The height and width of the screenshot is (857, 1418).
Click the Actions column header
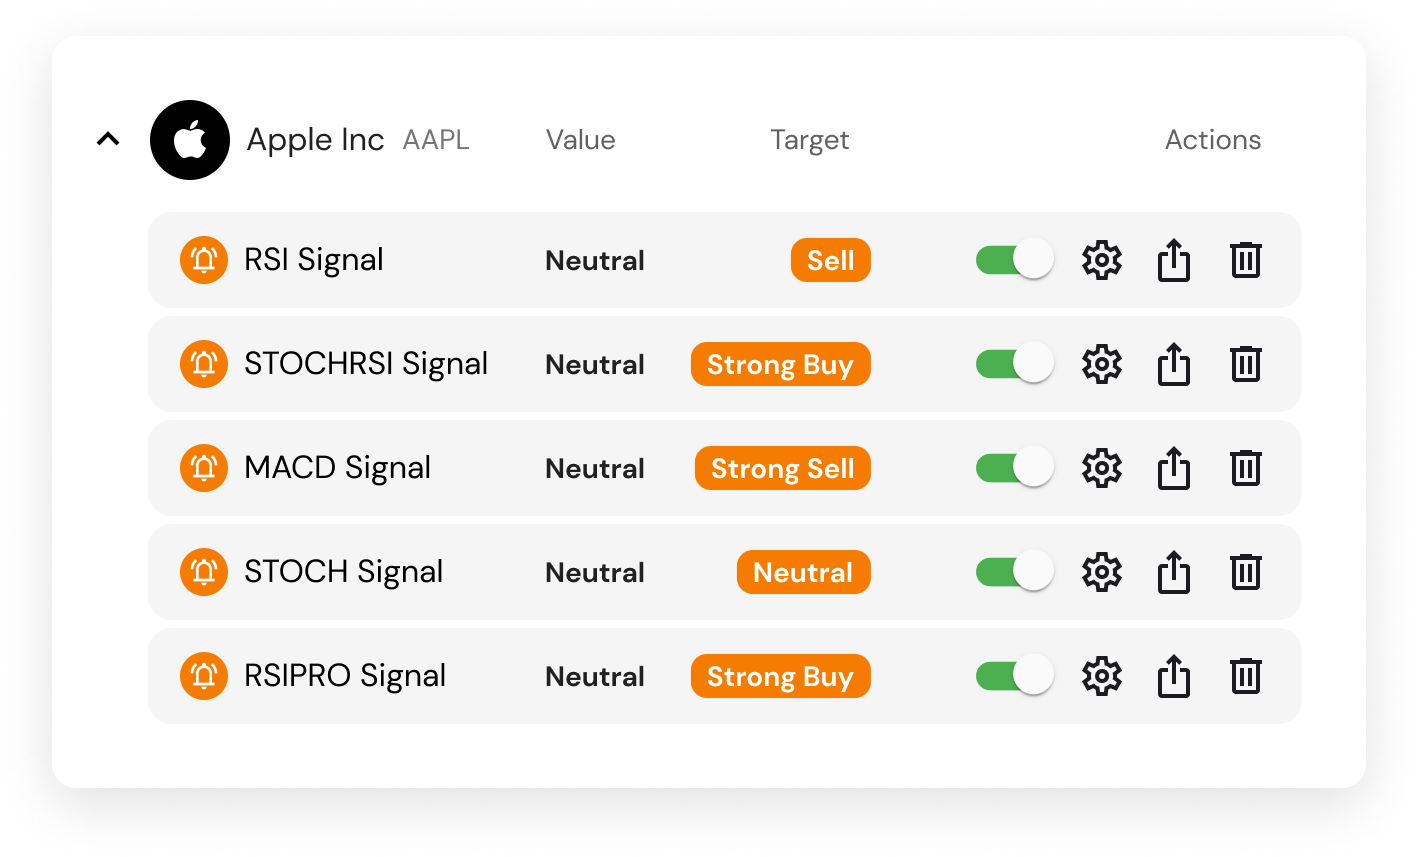[1213, 140]
